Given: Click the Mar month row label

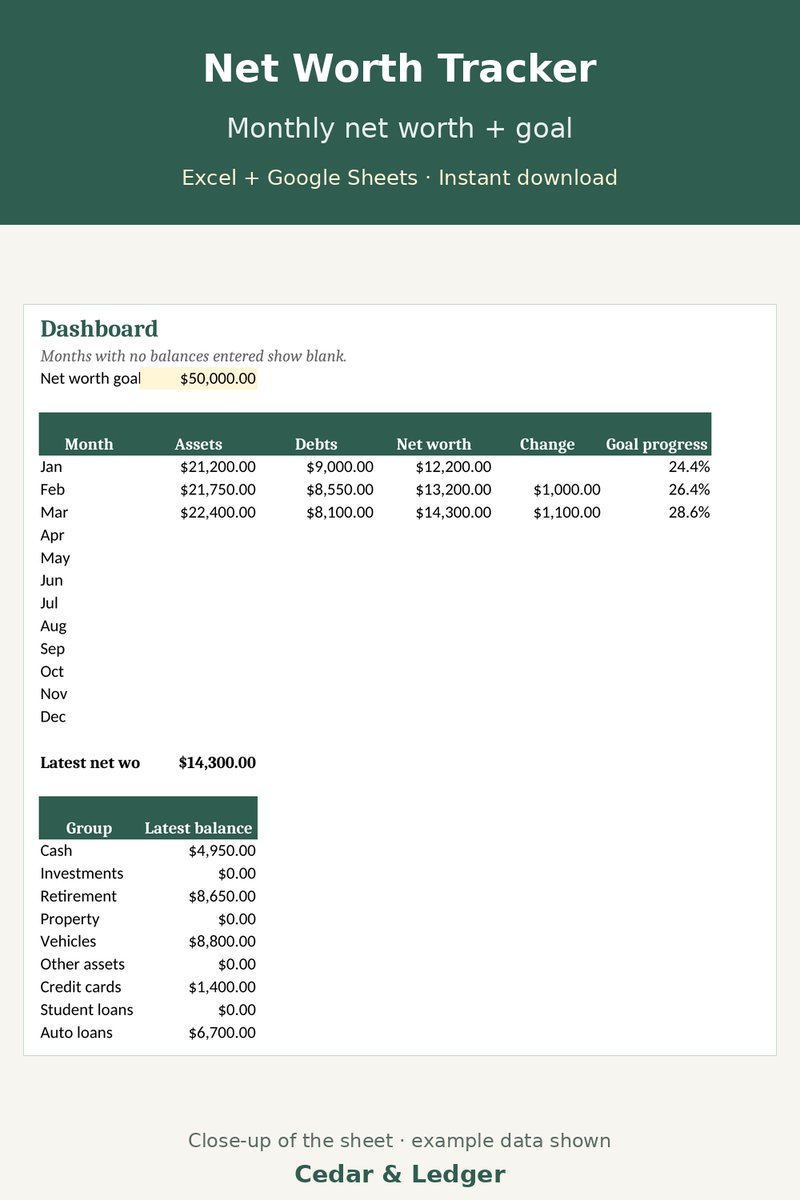Looking at the screenshot, I should coord(54,512).
